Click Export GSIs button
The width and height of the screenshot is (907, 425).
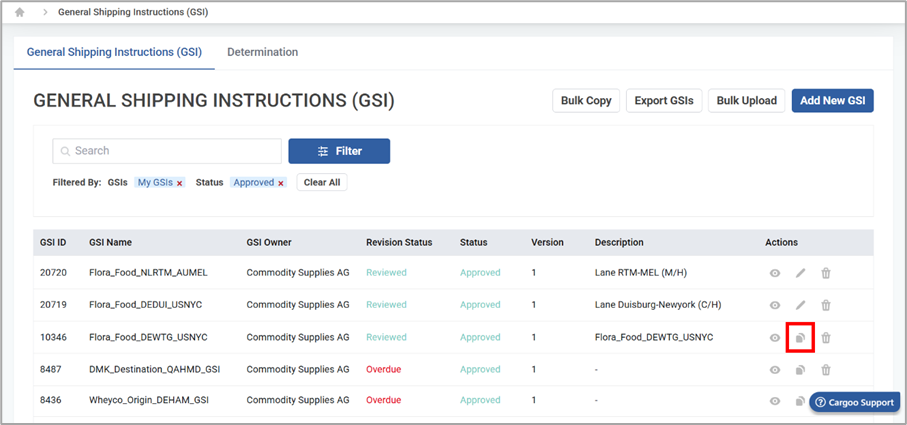pos(664,101)
